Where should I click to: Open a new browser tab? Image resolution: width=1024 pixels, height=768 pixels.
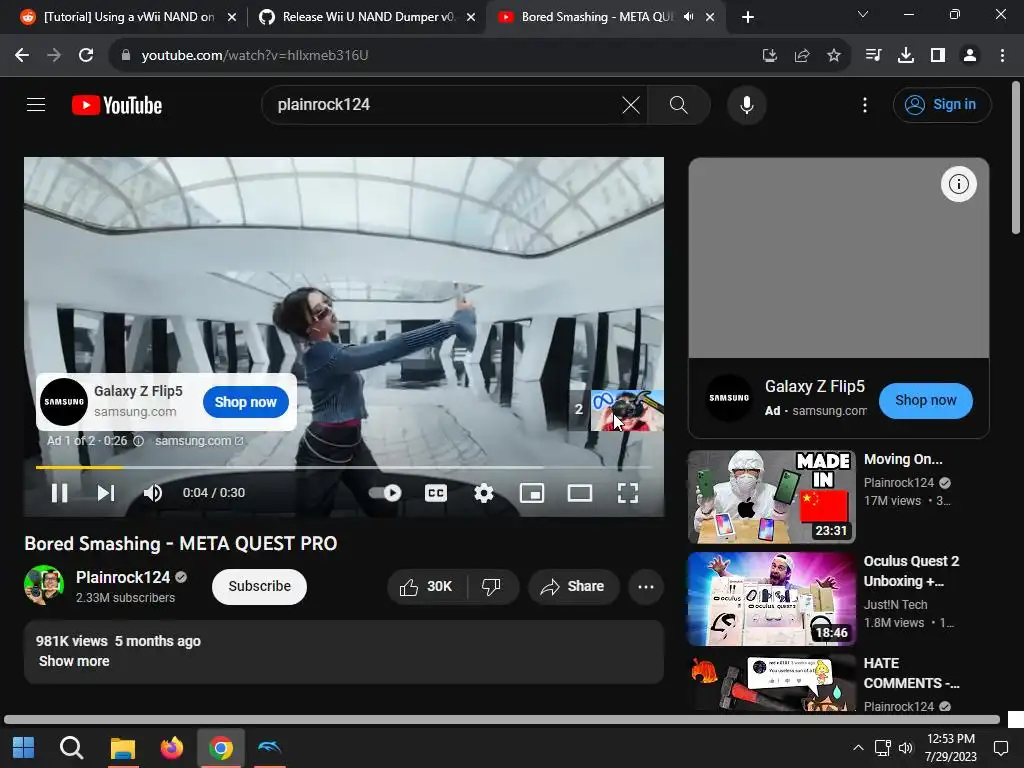pos(748,17)
